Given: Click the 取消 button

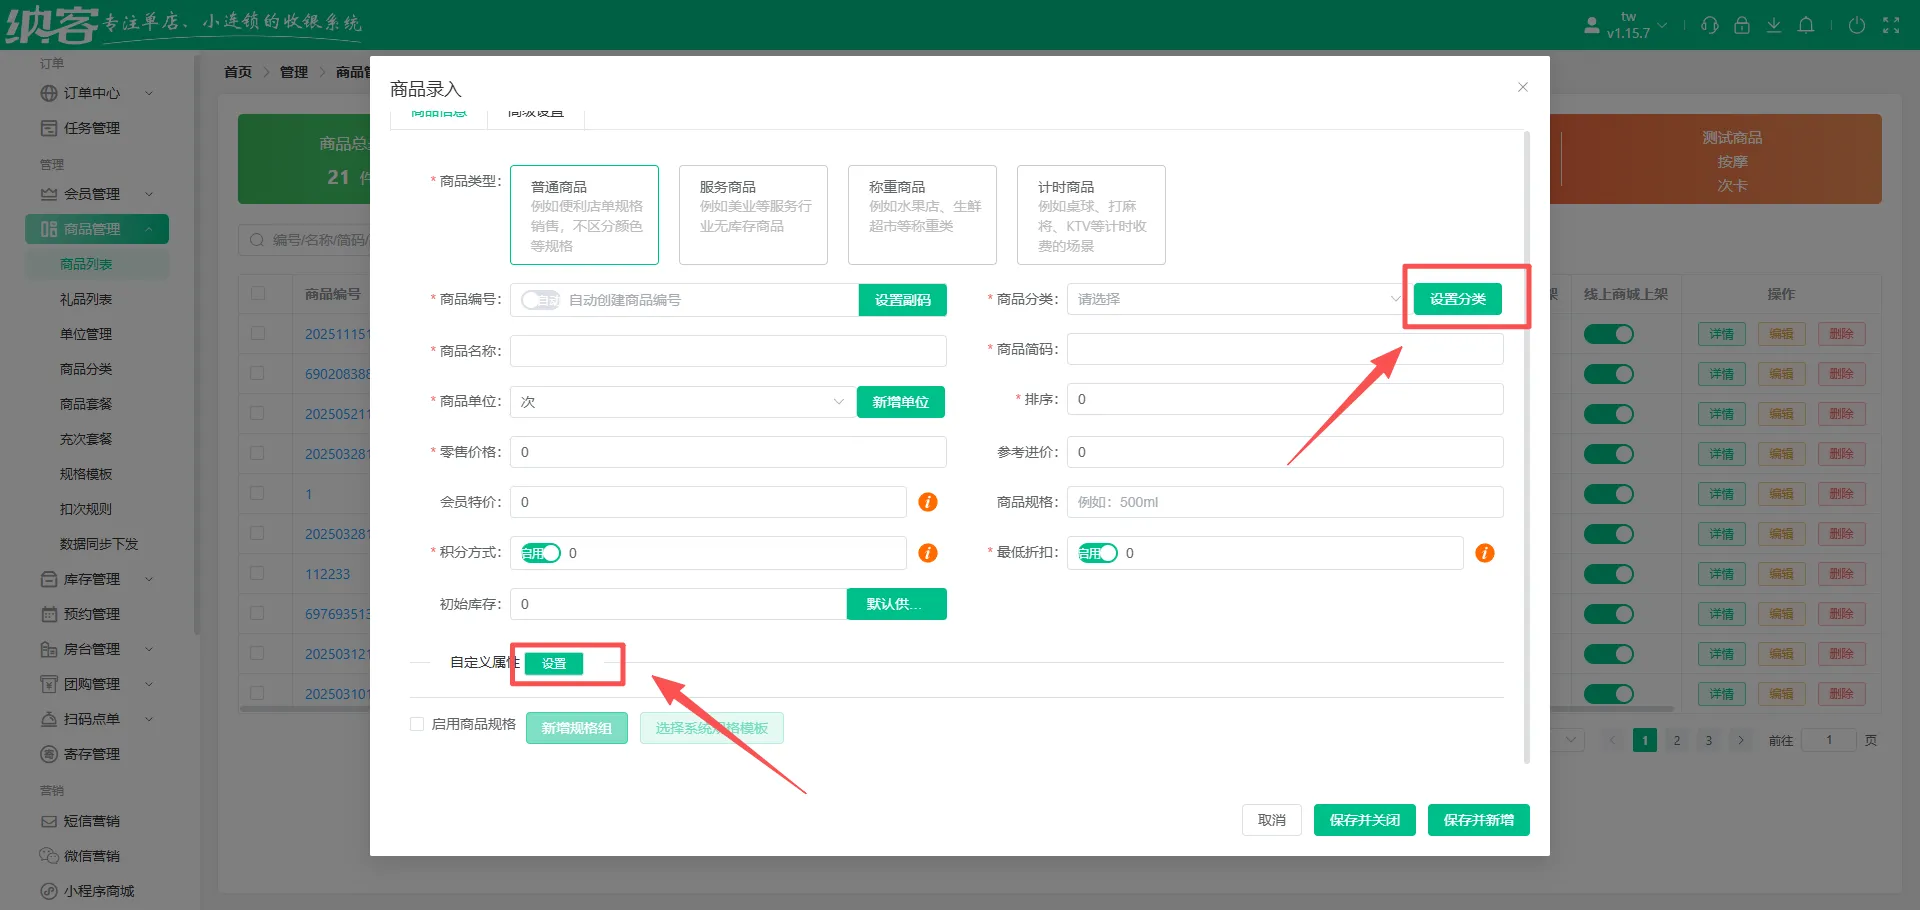Looking at the screenshot, I should point(1272,820).
